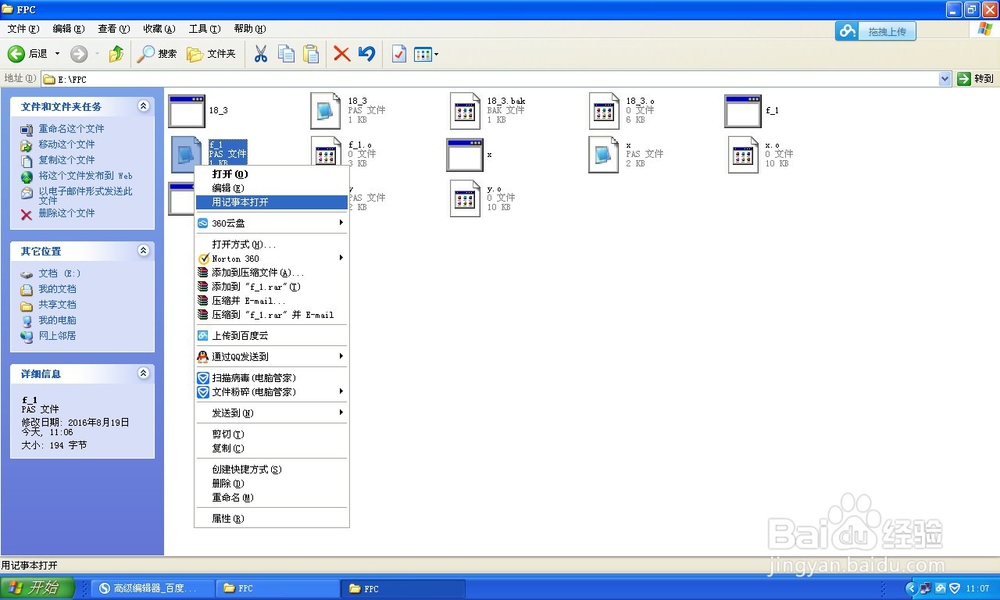Expand the 360 cloud drive submenu
This screenshot has height=600, width=1000.
click(272, 223)
